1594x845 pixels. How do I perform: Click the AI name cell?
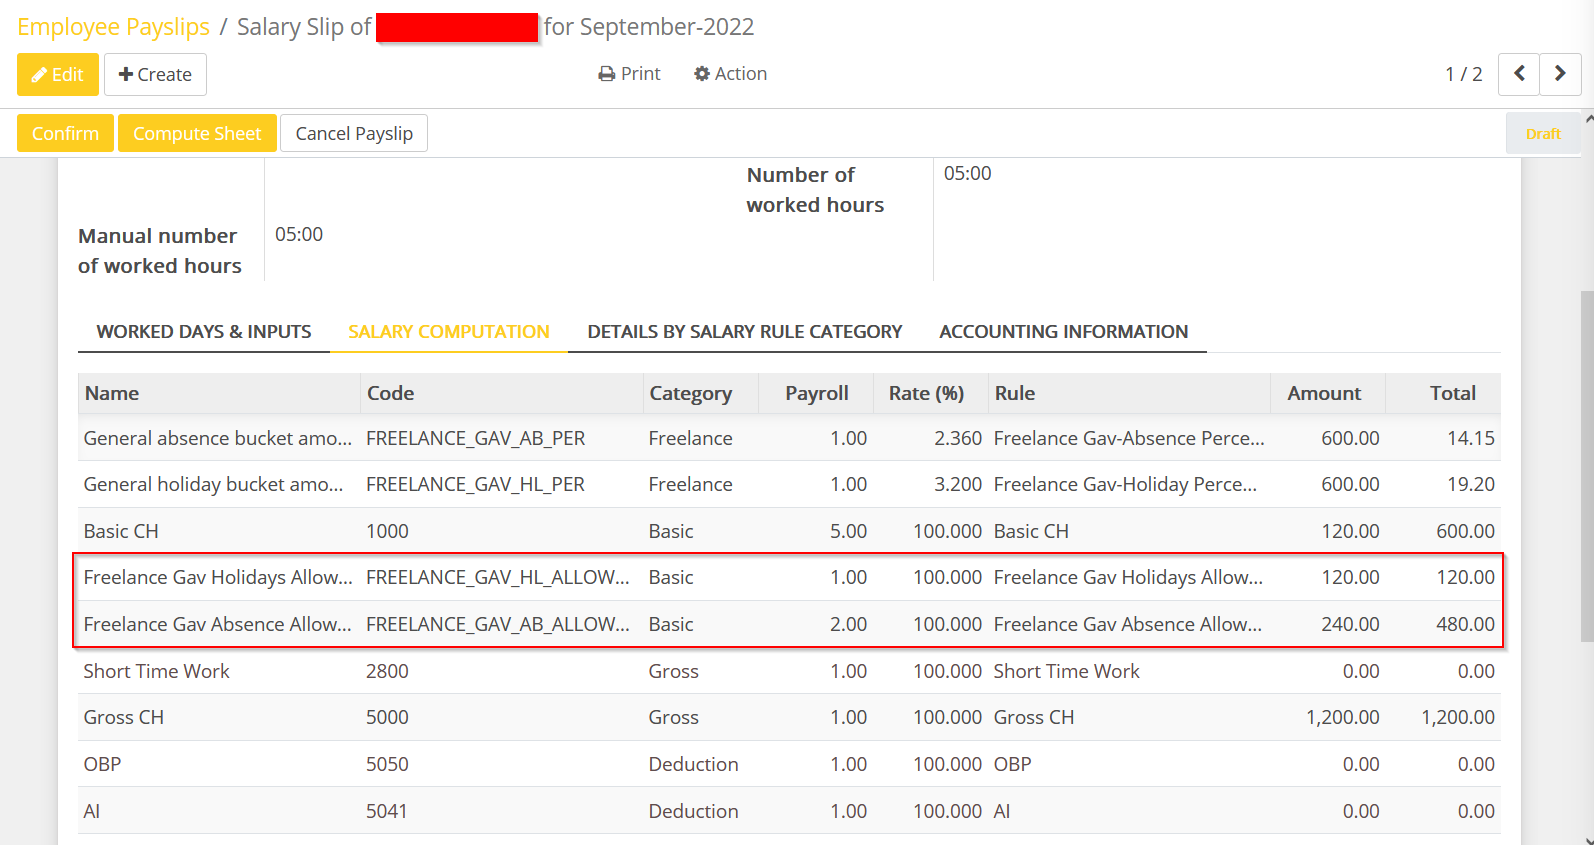click(92, 811)
